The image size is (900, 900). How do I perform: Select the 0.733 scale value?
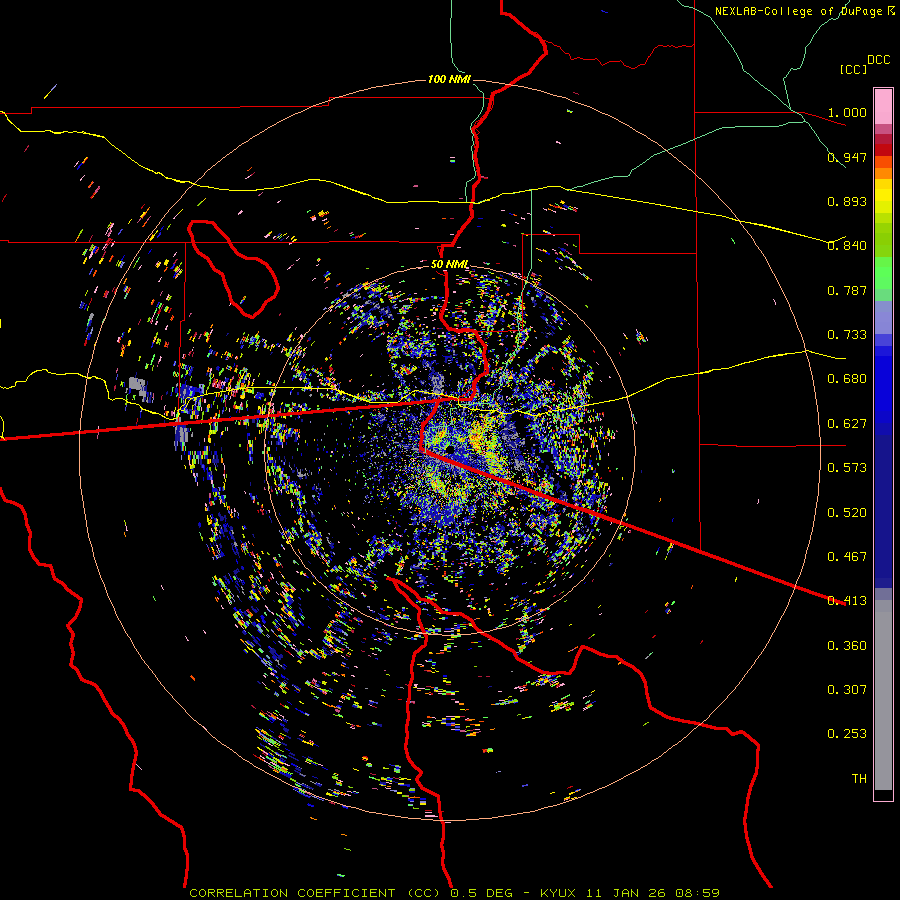tap(847, 334)
